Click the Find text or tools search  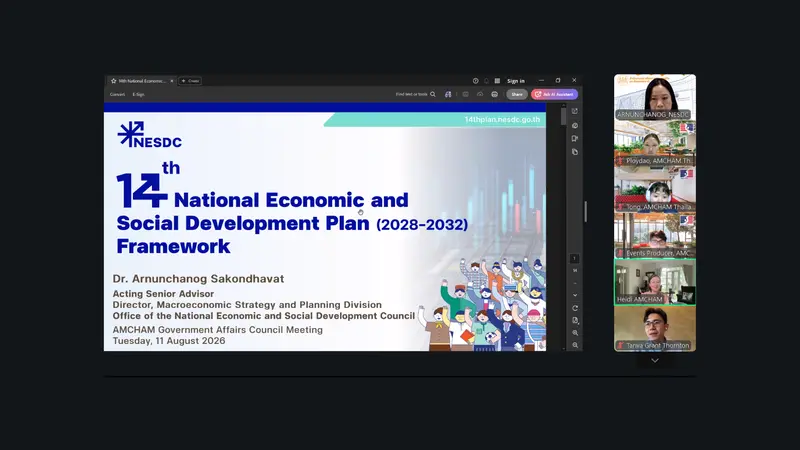tap(415, 94)
